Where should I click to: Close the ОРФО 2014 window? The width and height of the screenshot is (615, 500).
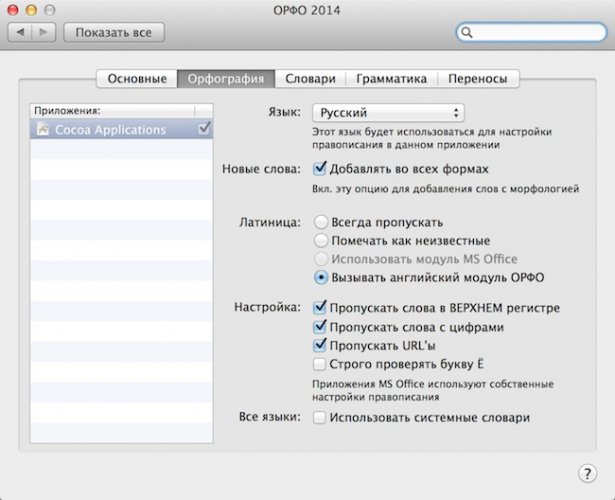click(13, 10)
